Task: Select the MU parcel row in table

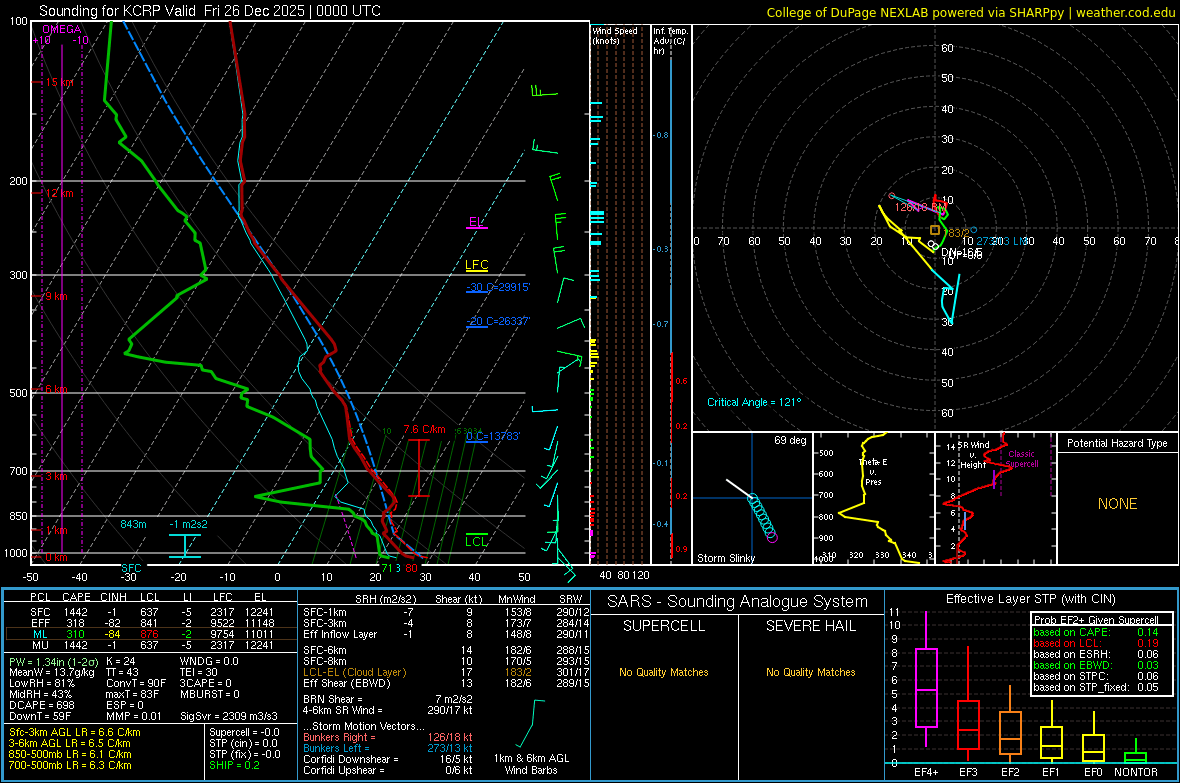Action: tap(151, 644)
